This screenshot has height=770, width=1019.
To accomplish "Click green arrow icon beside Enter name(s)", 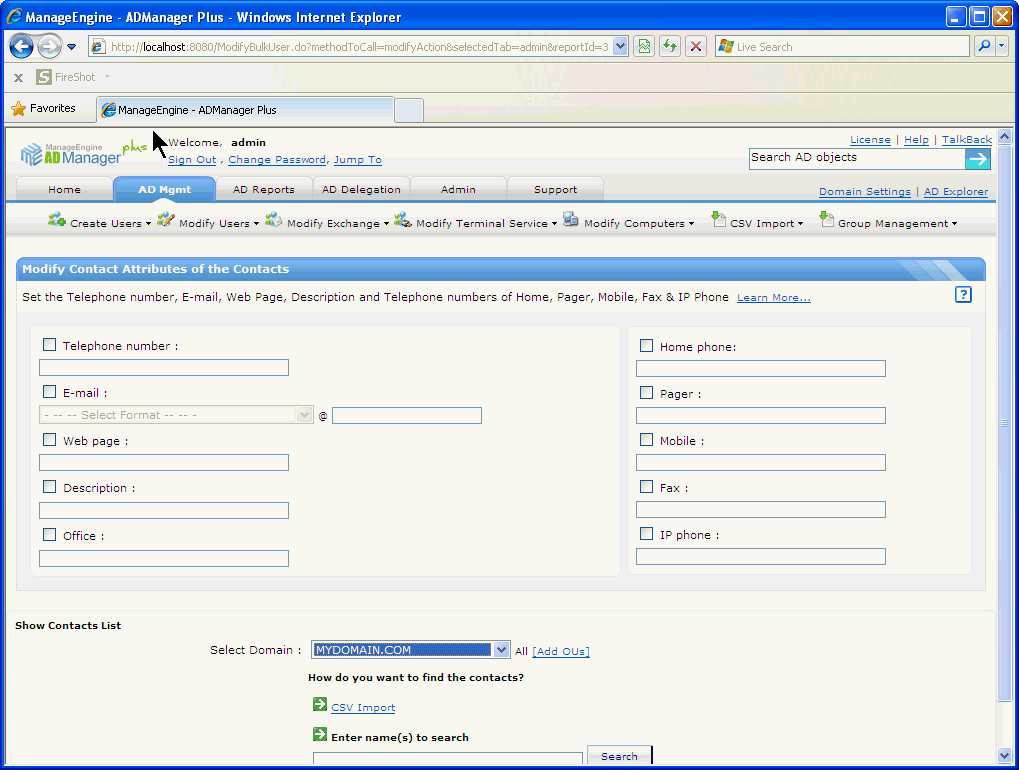I will pos(320,734).
